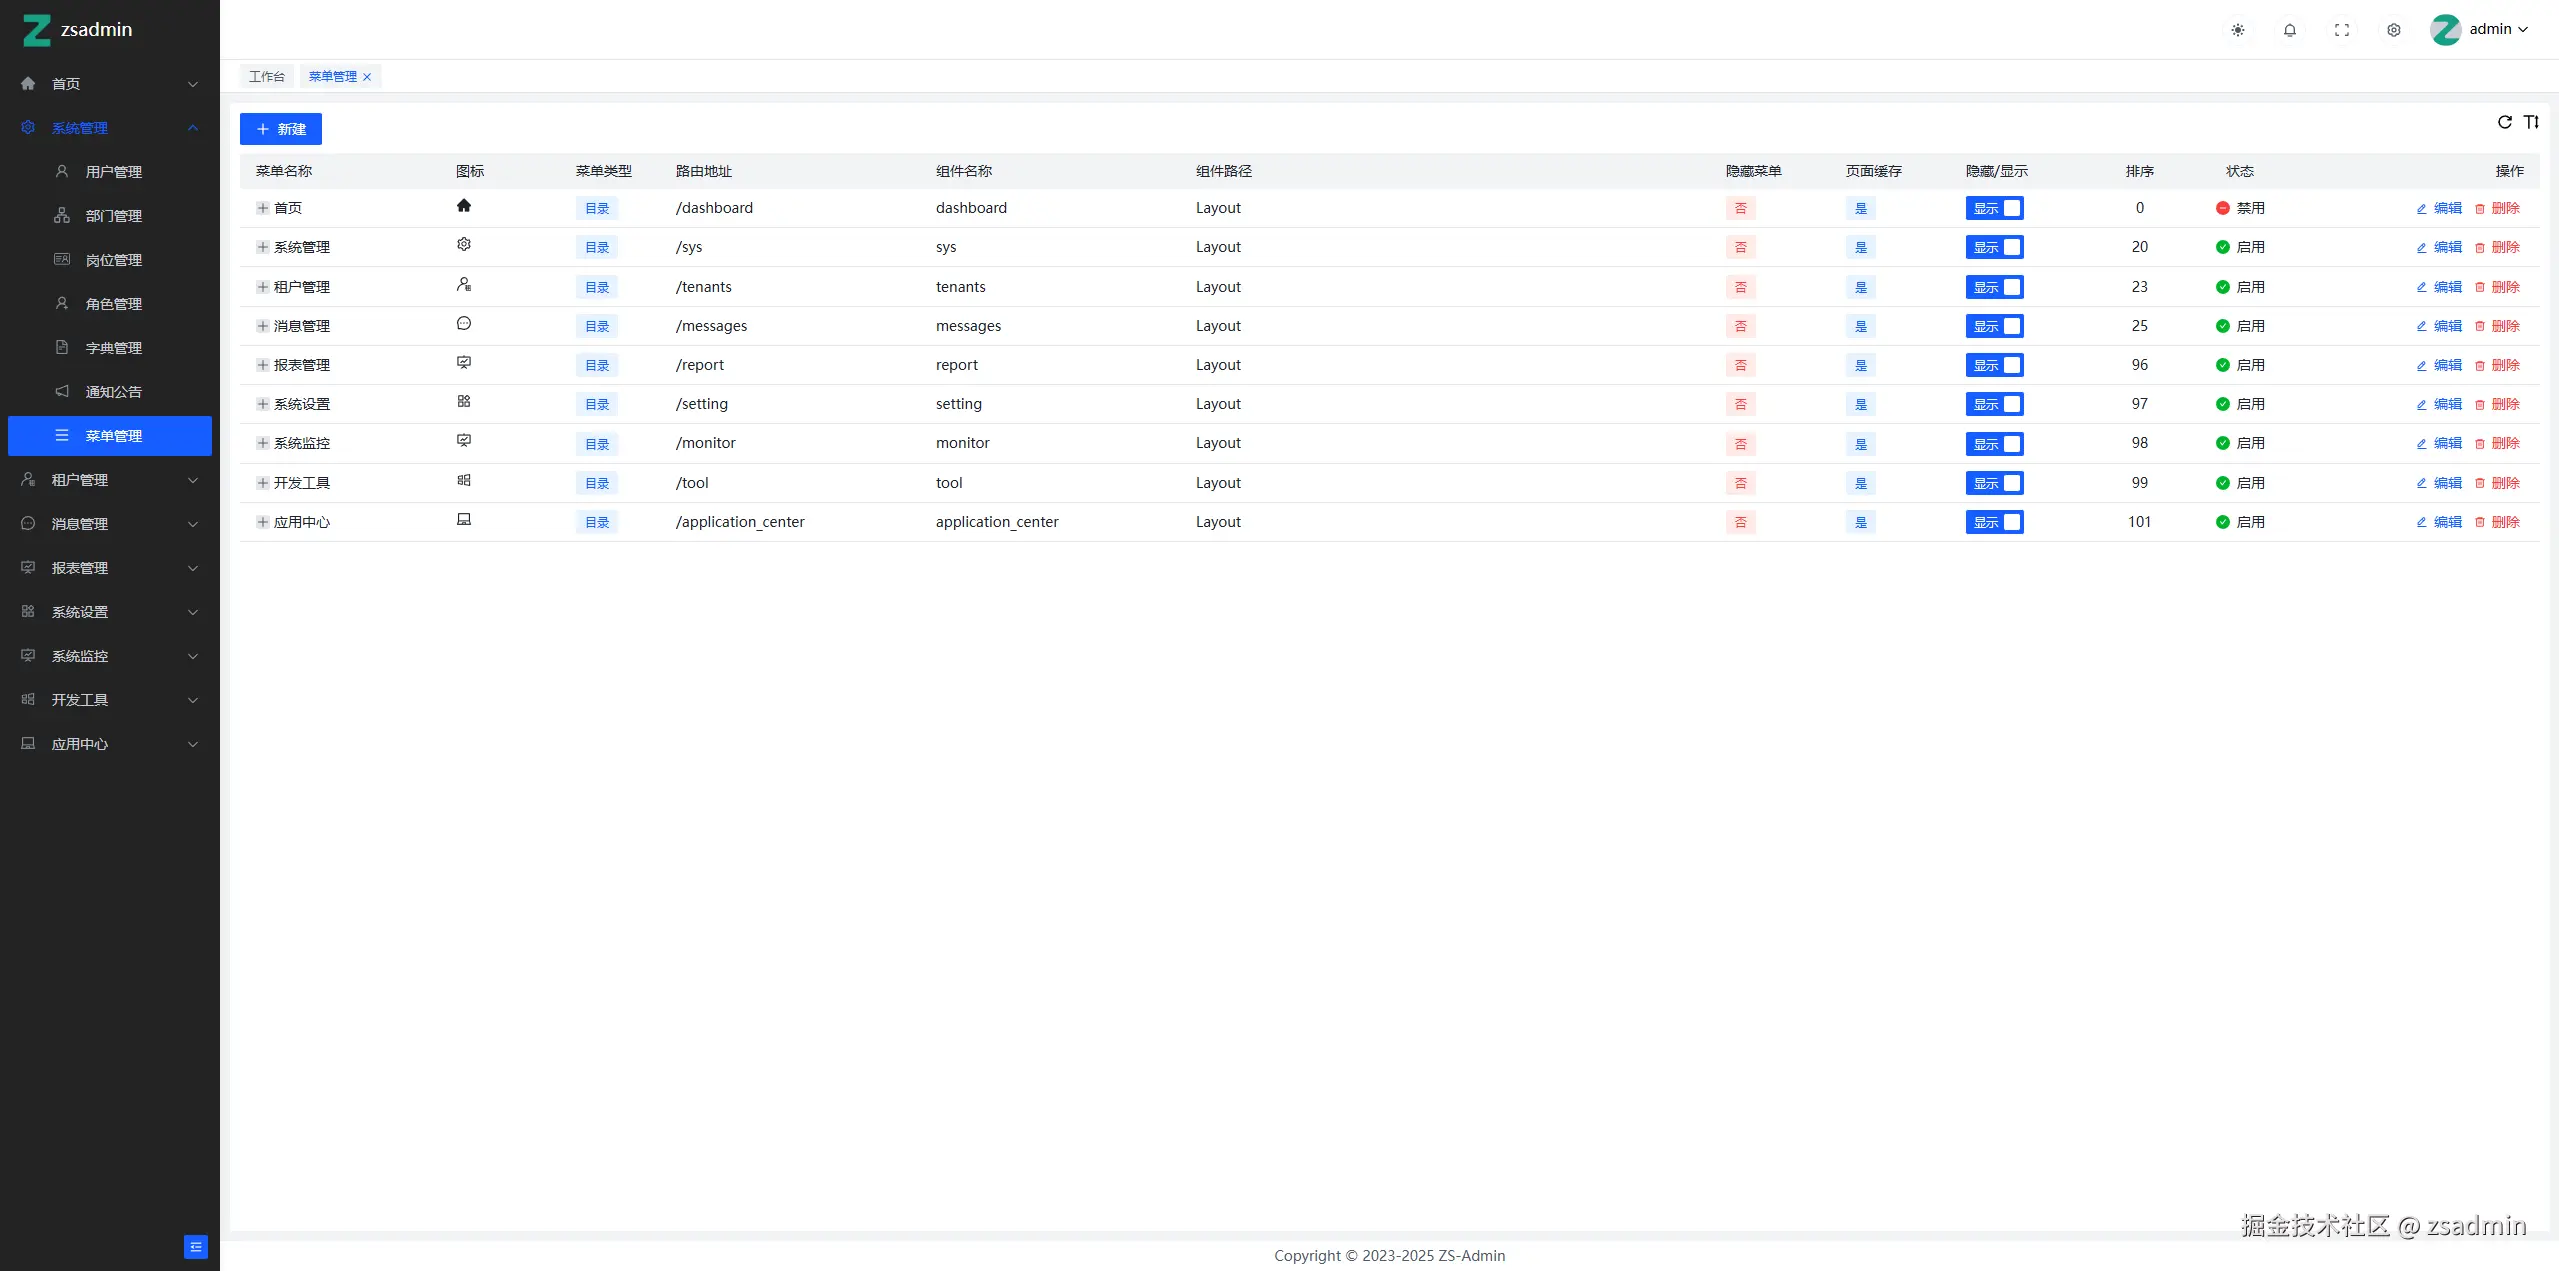Image resolution: width=2559 pixels, height=1271 pixels.
Task: Refresh the menu table
Action: [2504, 122]
